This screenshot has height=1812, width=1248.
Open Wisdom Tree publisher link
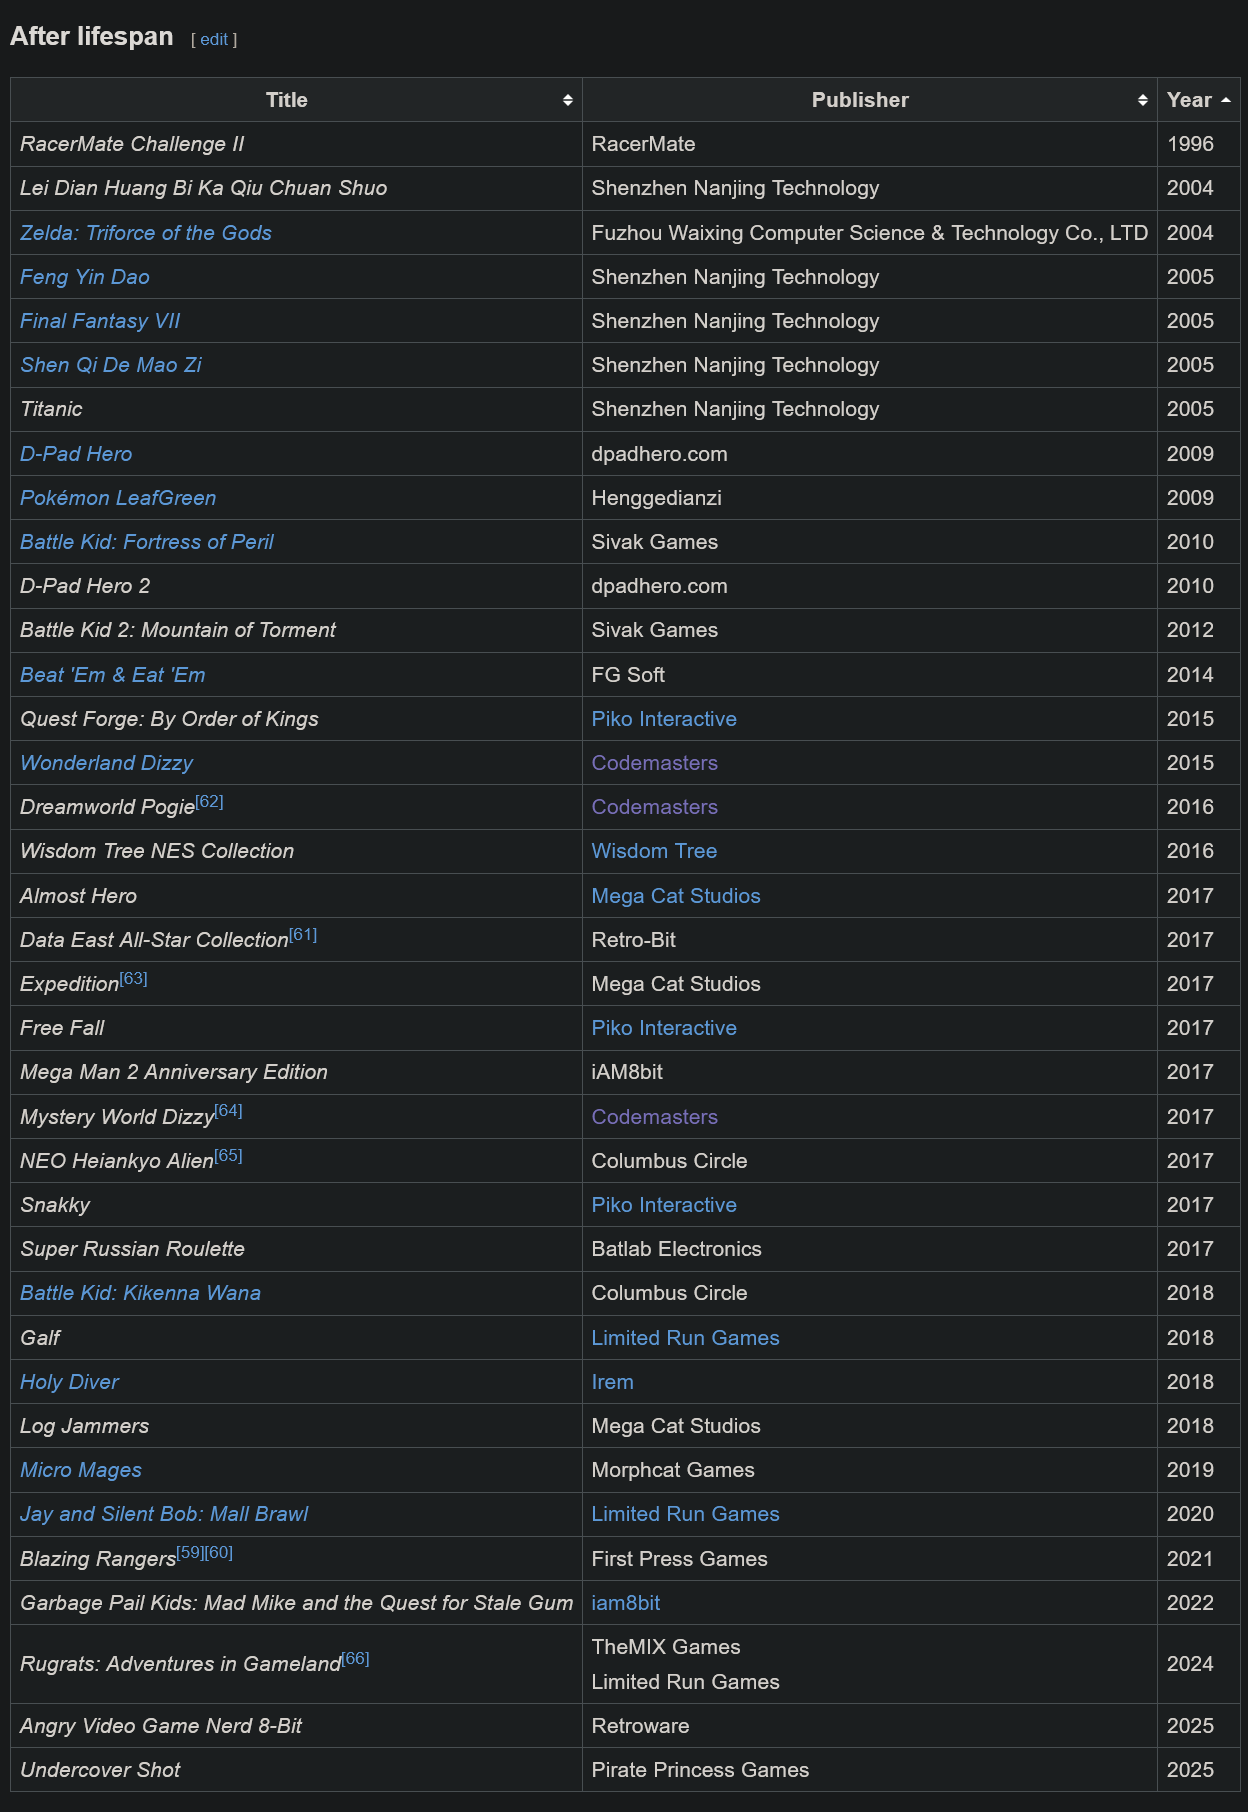pos(654,851)
